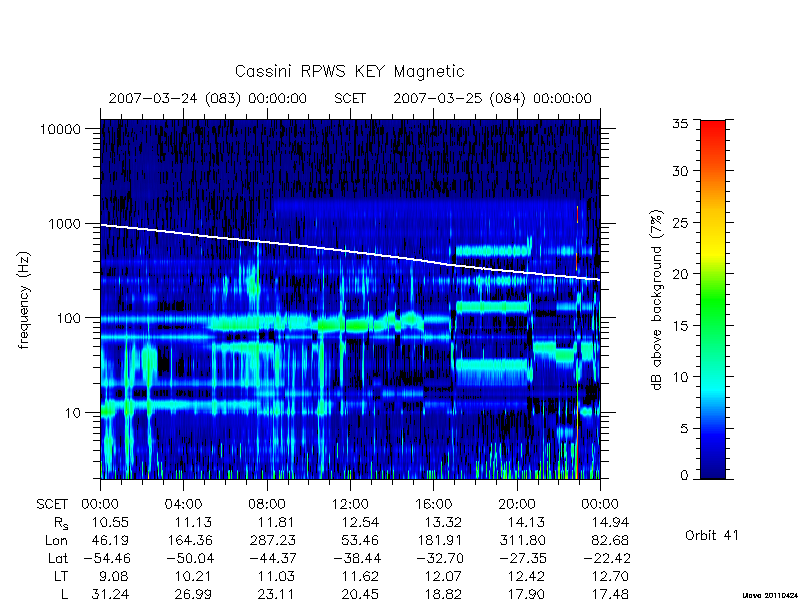Click the 100 frequency tick label
The image size is (800, 600).
pos(68,318)
